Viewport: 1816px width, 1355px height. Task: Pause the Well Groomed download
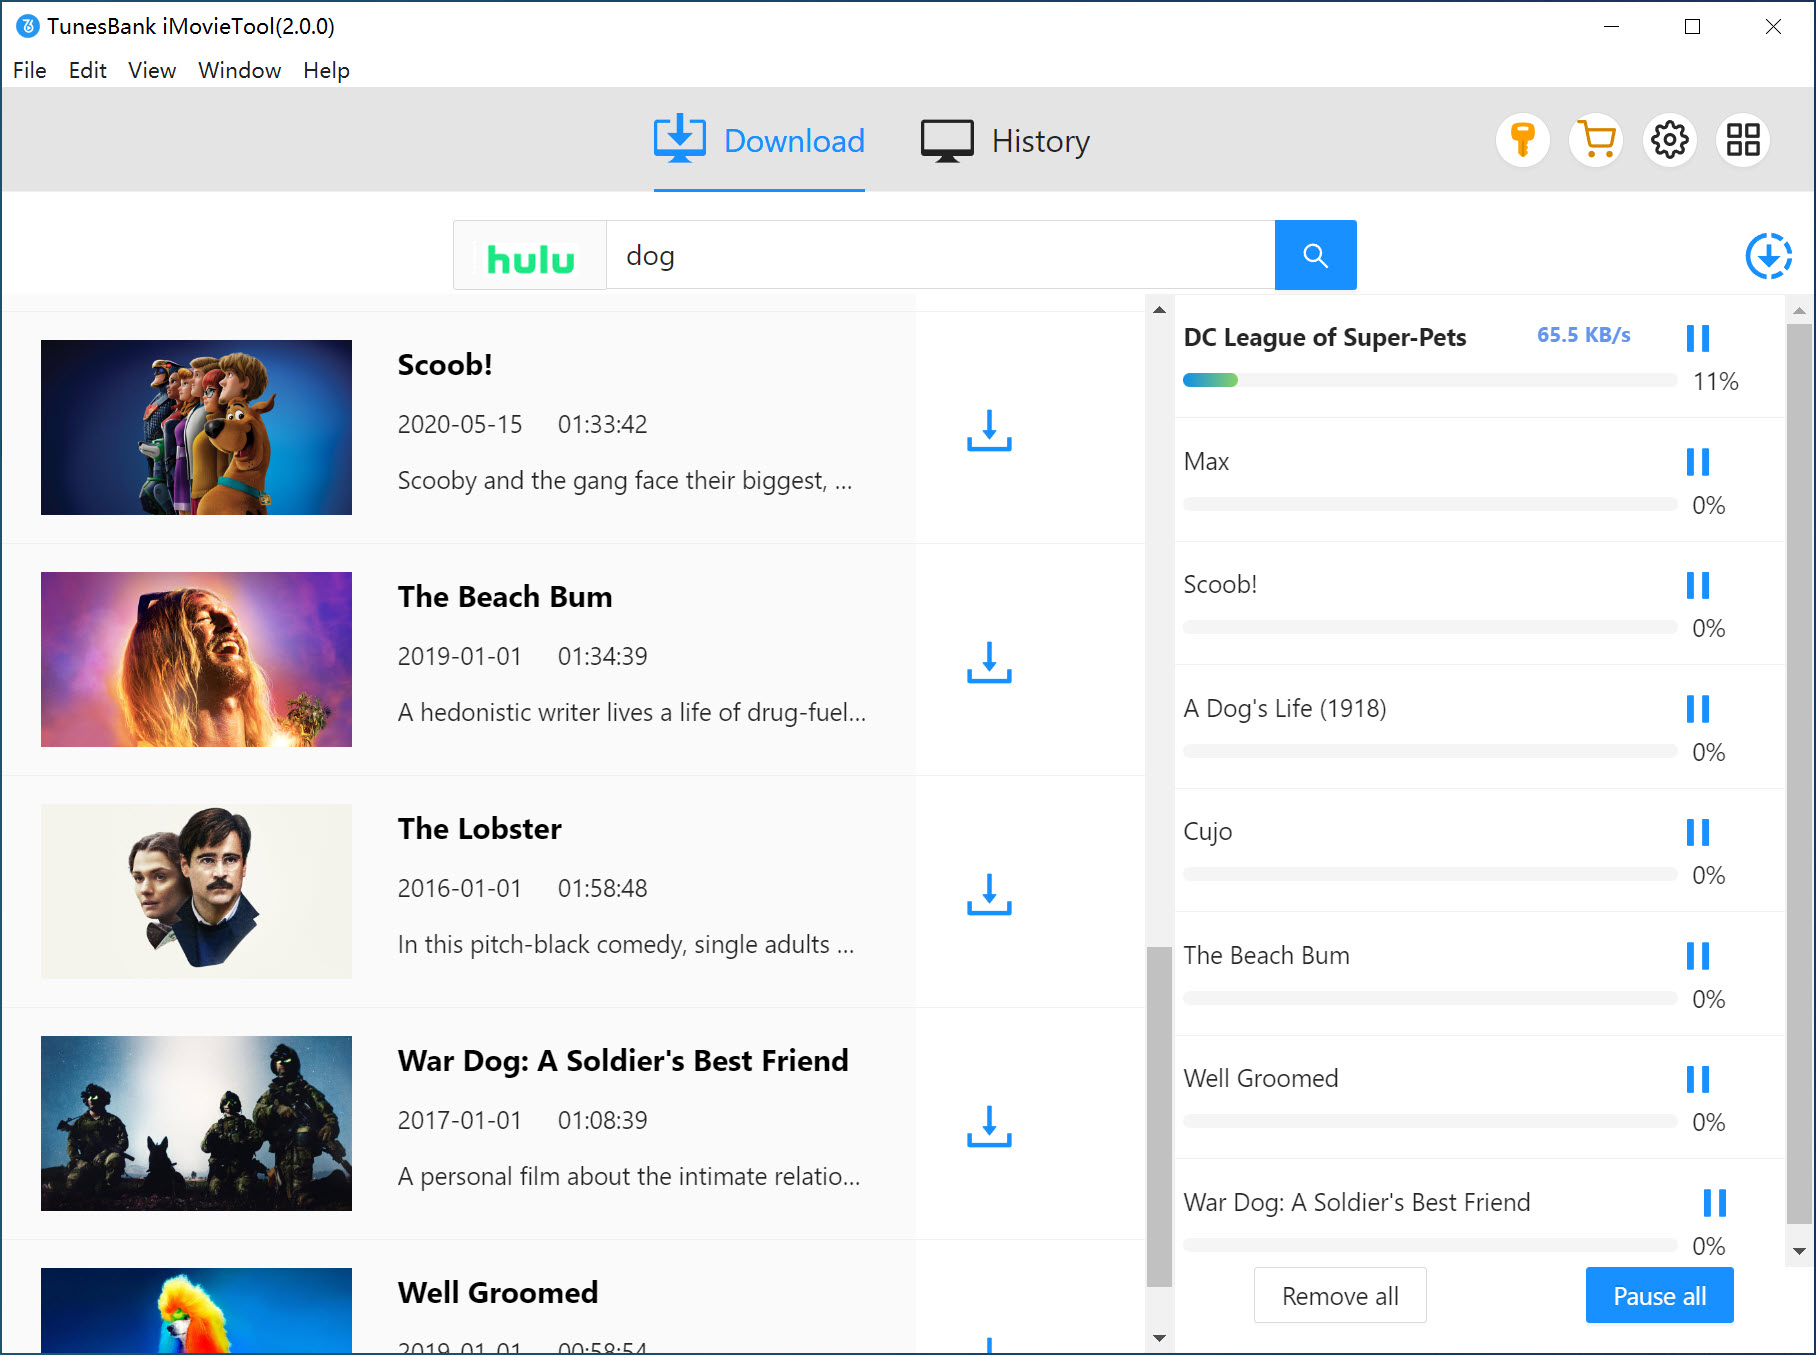tap(1697, 1079)
